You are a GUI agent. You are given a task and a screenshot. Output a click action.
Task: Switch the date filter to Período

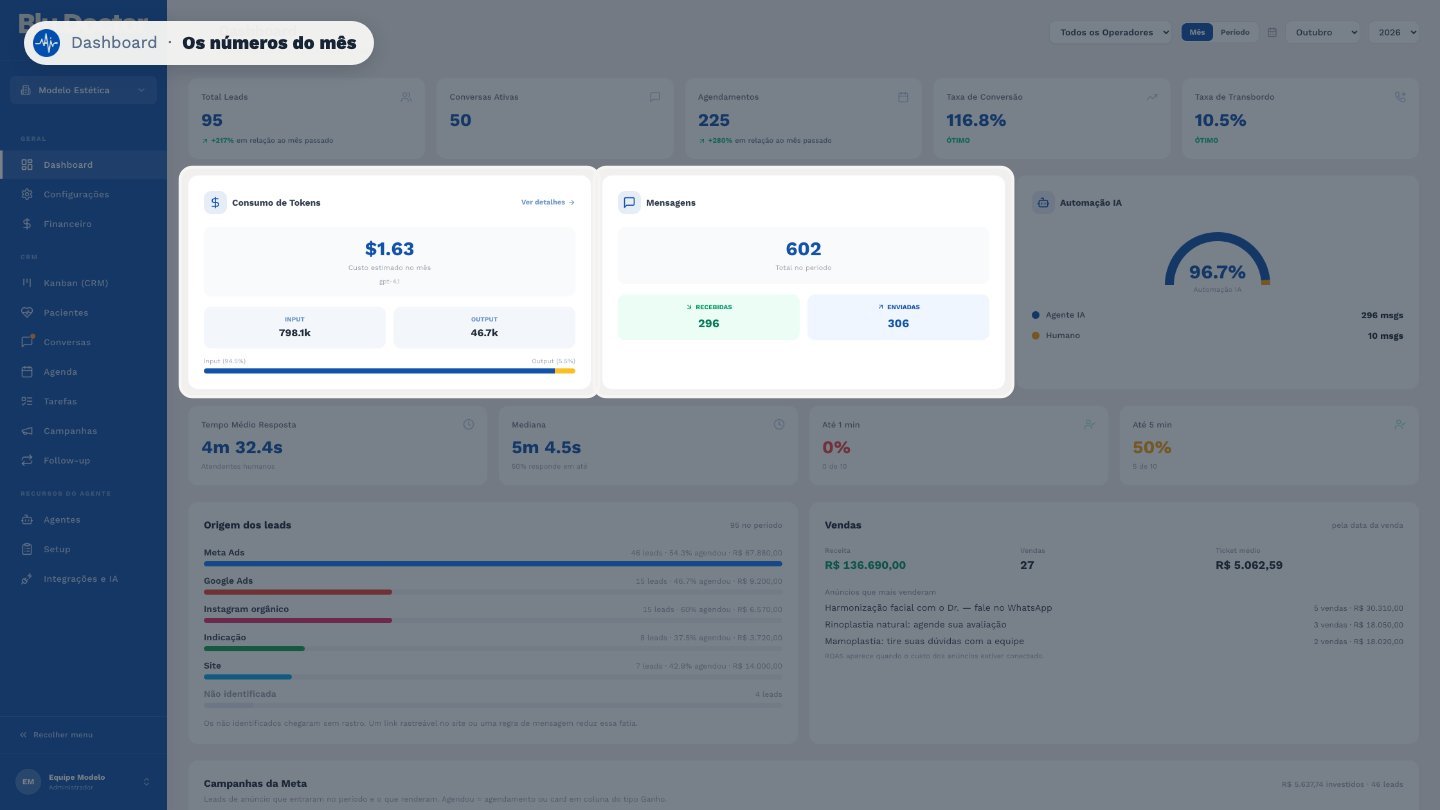[1235, 32]
